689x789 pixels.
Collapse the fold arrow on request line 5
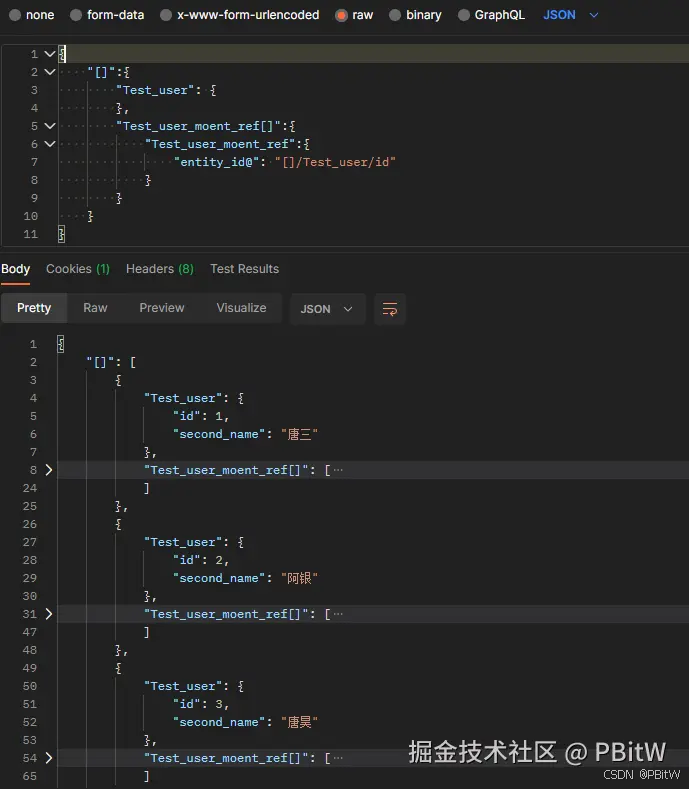click(49, 126)
